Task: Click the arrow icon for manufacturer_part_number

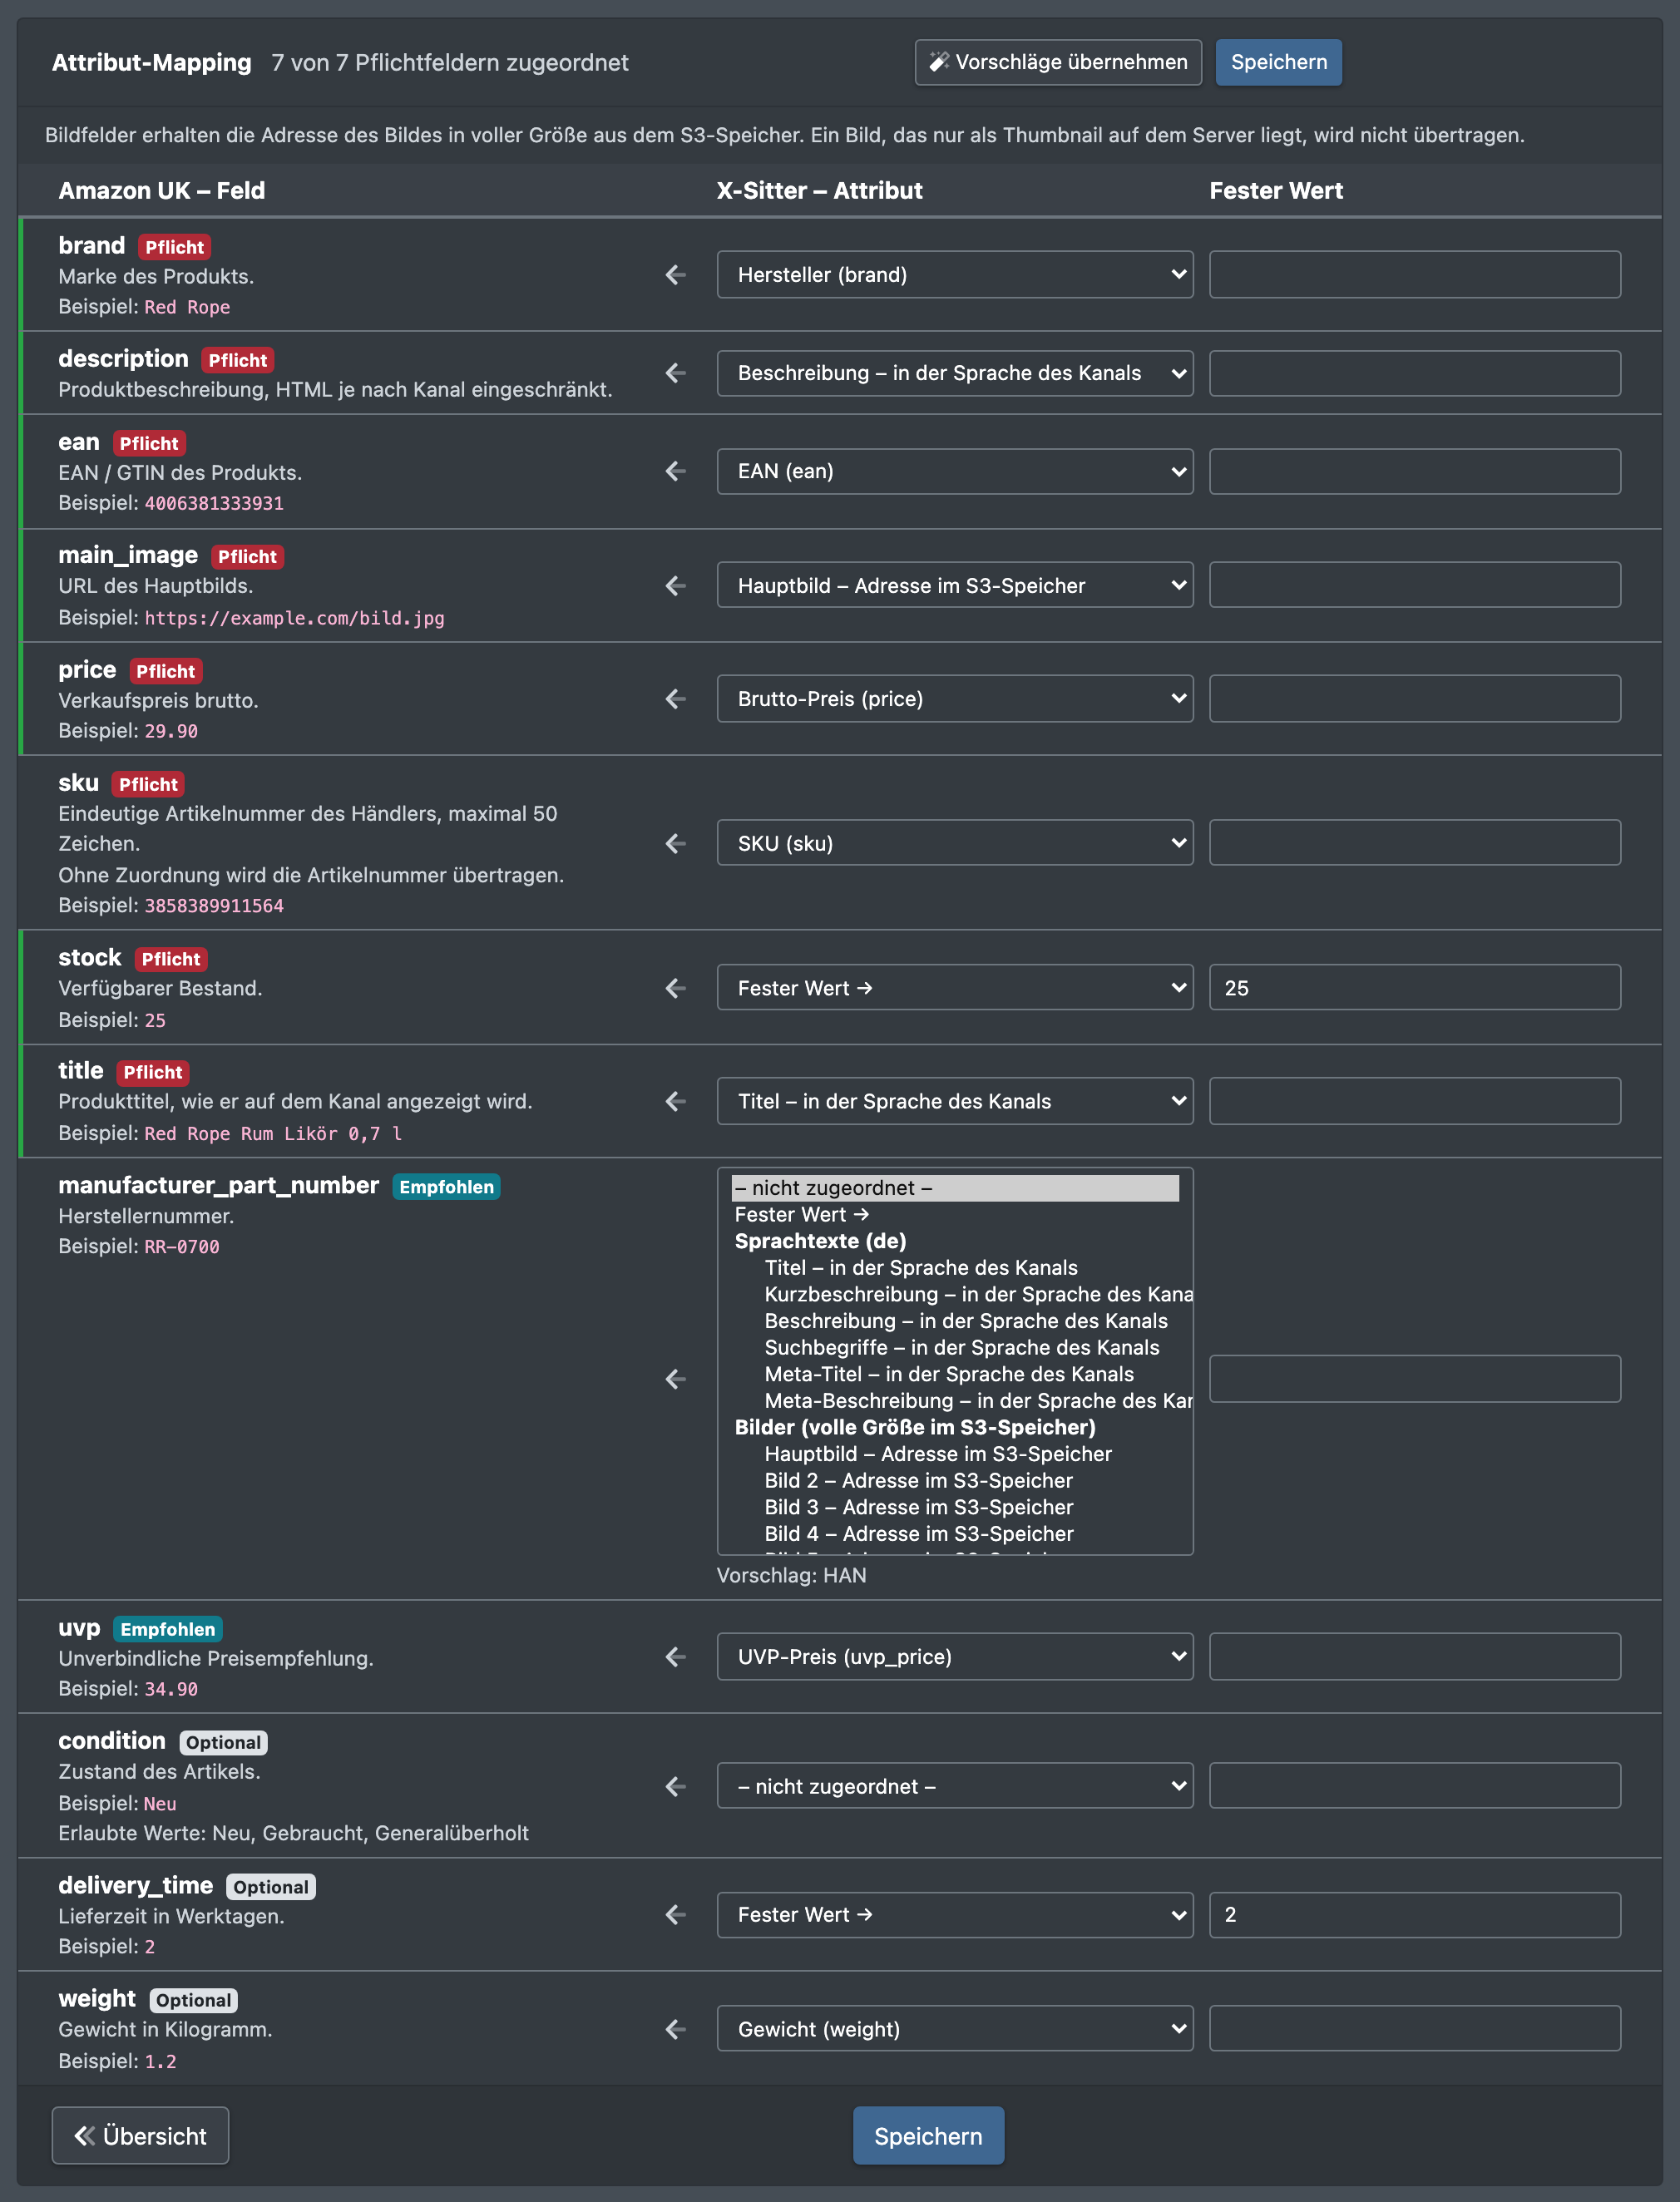Action: point(676,1379)
